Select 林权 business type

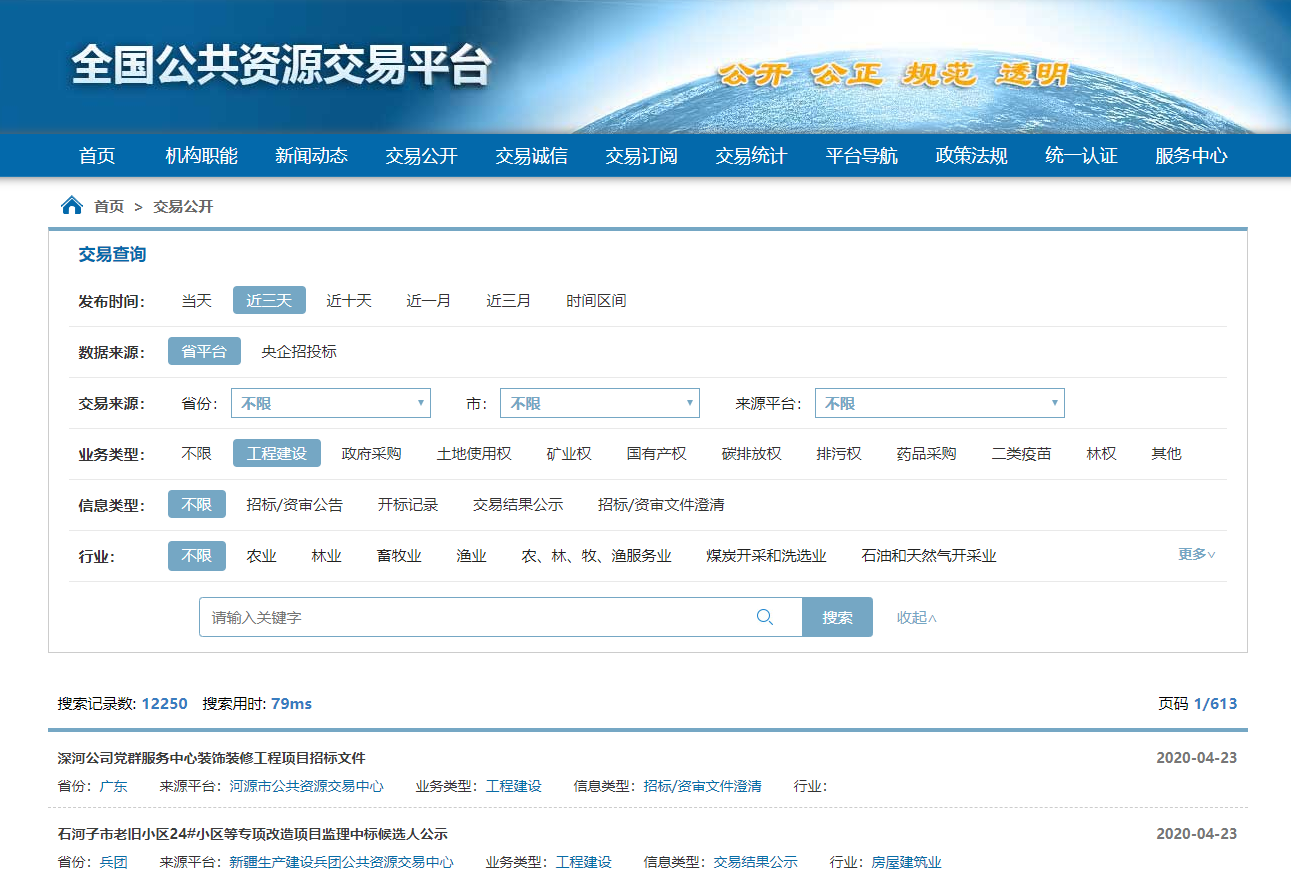[1102, 454]
